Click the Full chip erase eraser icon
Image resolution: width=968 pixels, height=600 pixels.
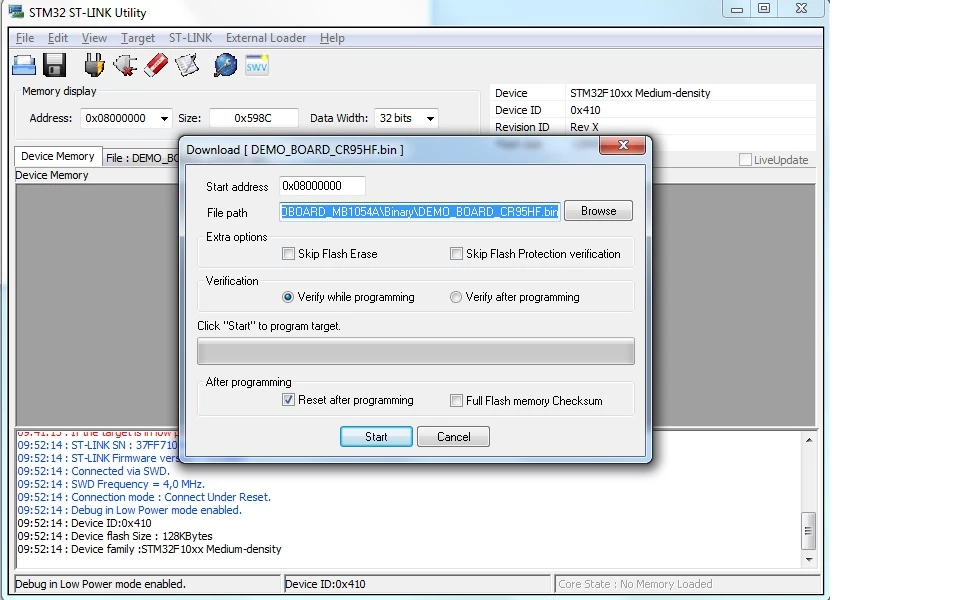156,65
